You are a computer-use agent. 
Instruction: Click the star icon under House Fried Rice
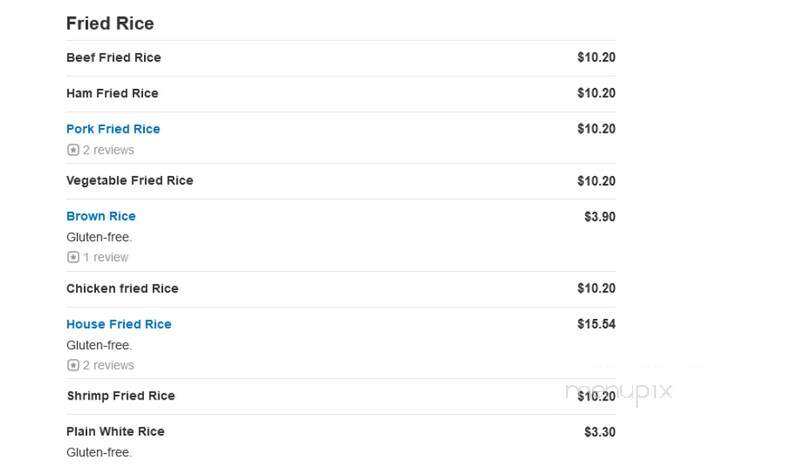(x=73, y=365)
